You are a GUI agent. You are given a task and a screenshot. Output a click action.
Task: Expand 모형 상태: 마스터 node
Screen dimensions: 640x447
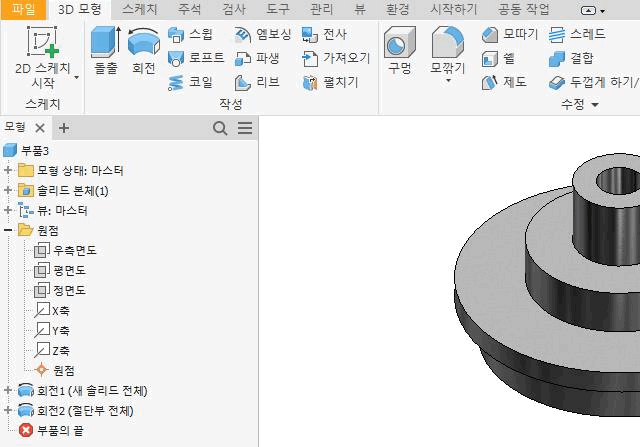8,170
